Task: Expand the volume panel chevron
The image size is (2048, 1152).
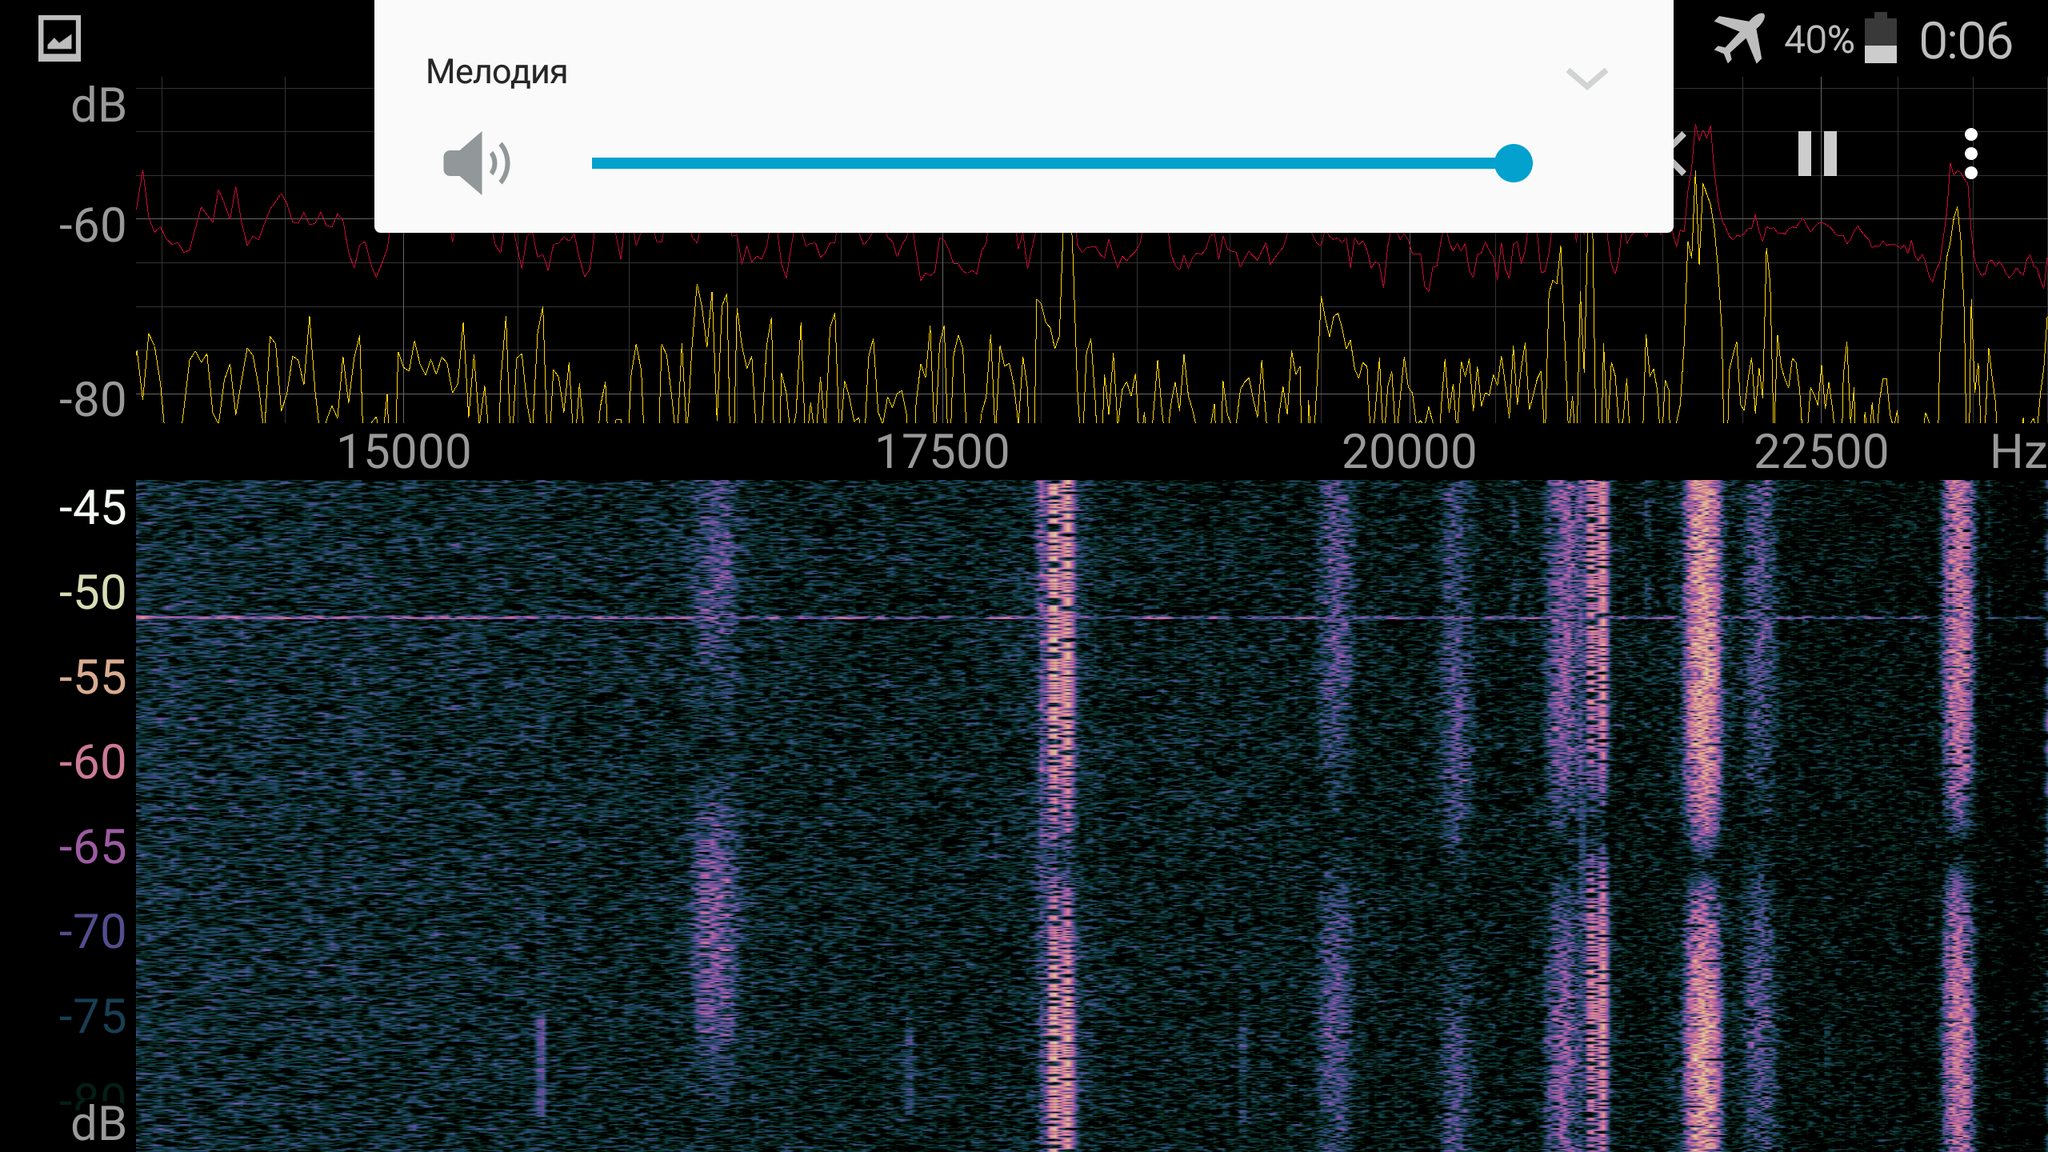Action: pyautogui.click(x=1586, y=78)
